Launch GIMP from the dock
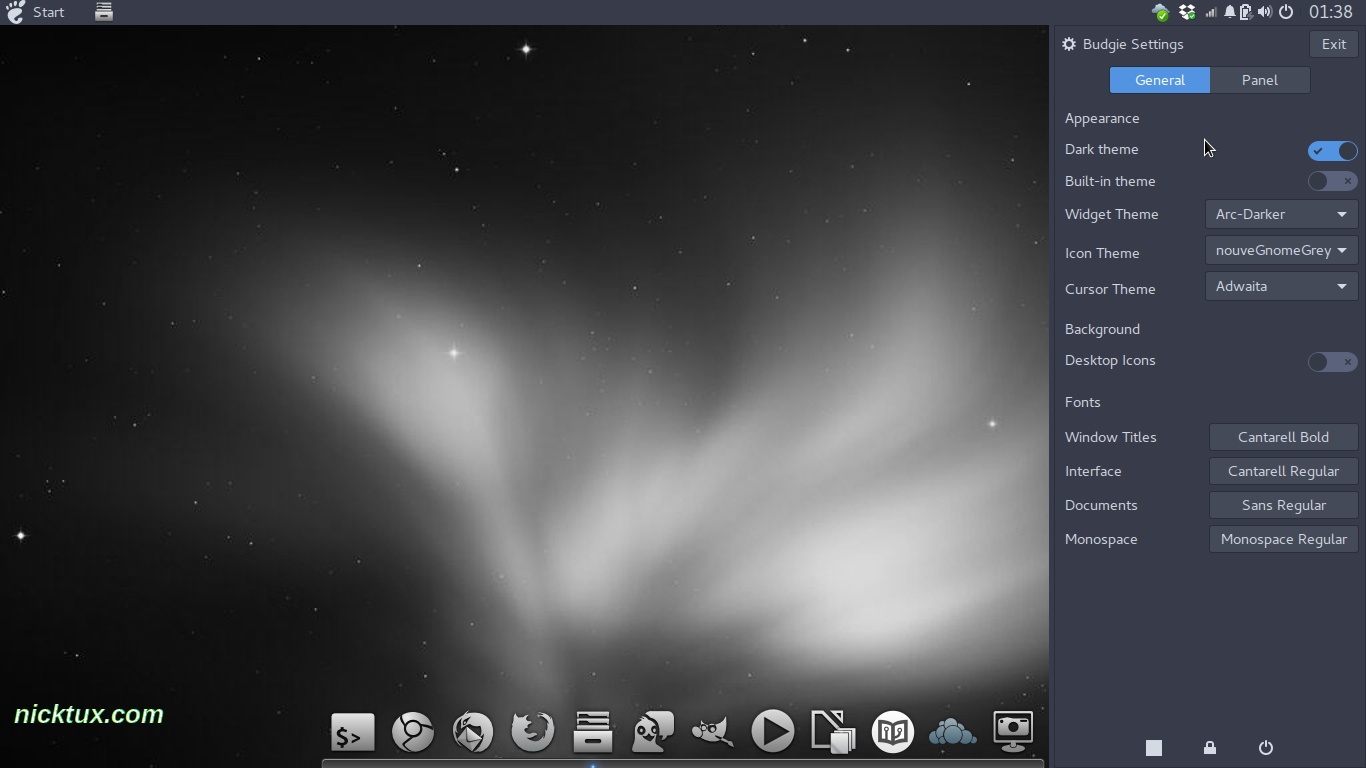Image resolution: width=1366 pixels, height=768 pixels. click(712, 733)
